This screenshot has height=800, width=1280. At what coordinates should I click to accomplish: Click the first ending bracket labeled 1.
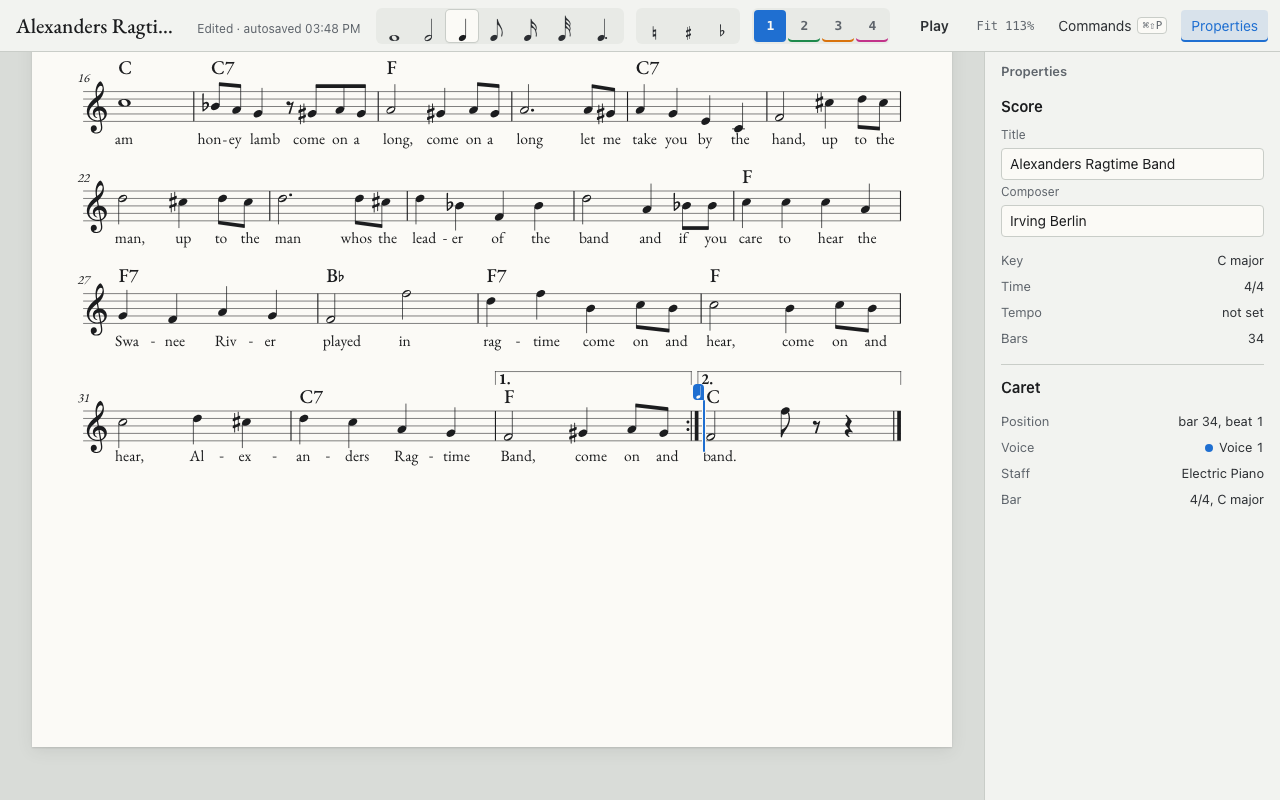pos(593,379)
